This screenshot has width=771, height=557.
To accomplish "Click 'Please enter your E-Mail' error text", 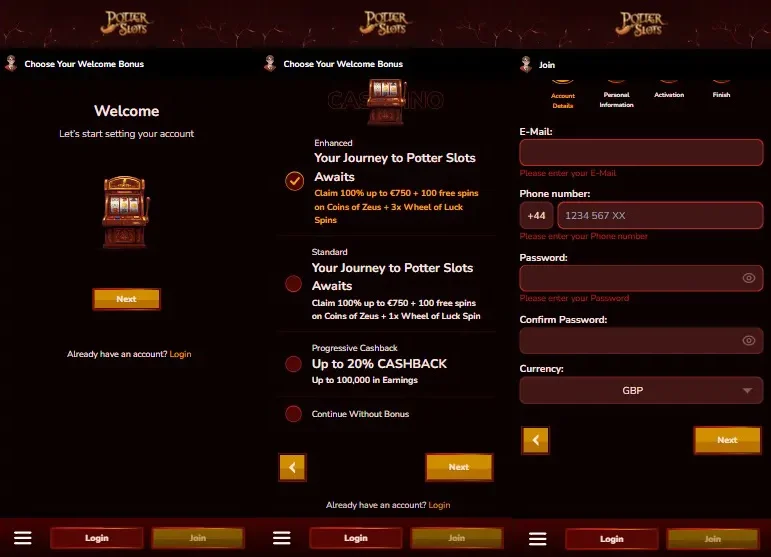I will pyautogui.click(x=568, y=173).
